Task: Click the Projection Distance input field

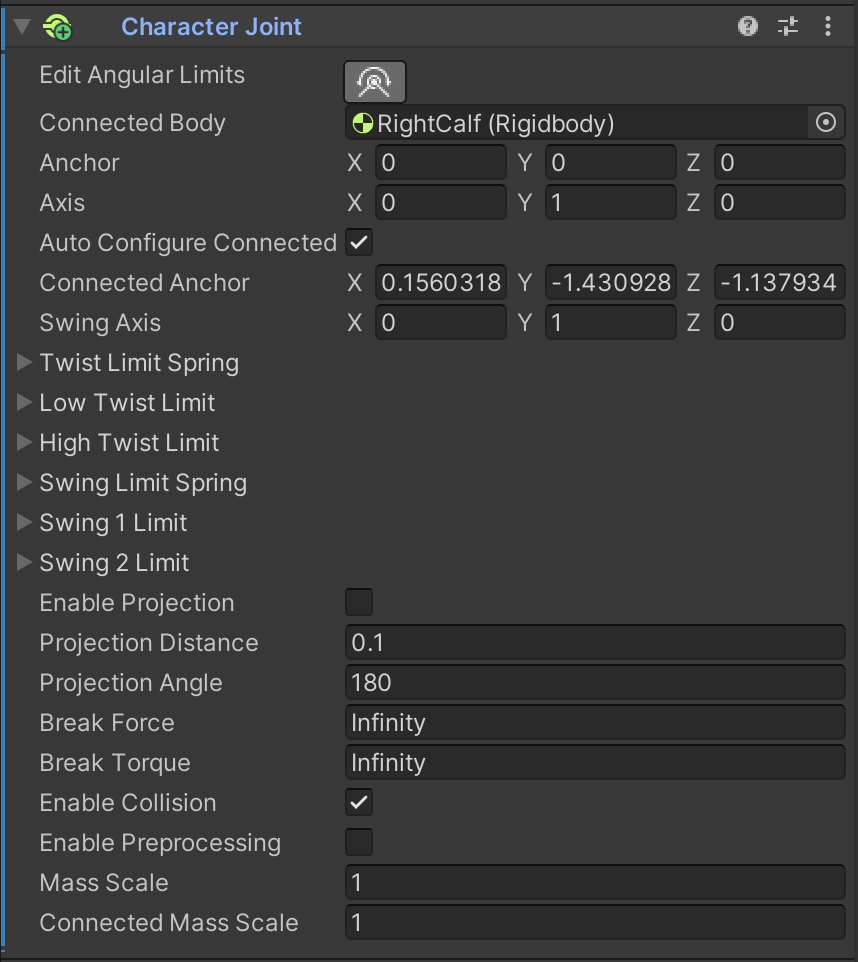Action: click(x=595, y=643)
